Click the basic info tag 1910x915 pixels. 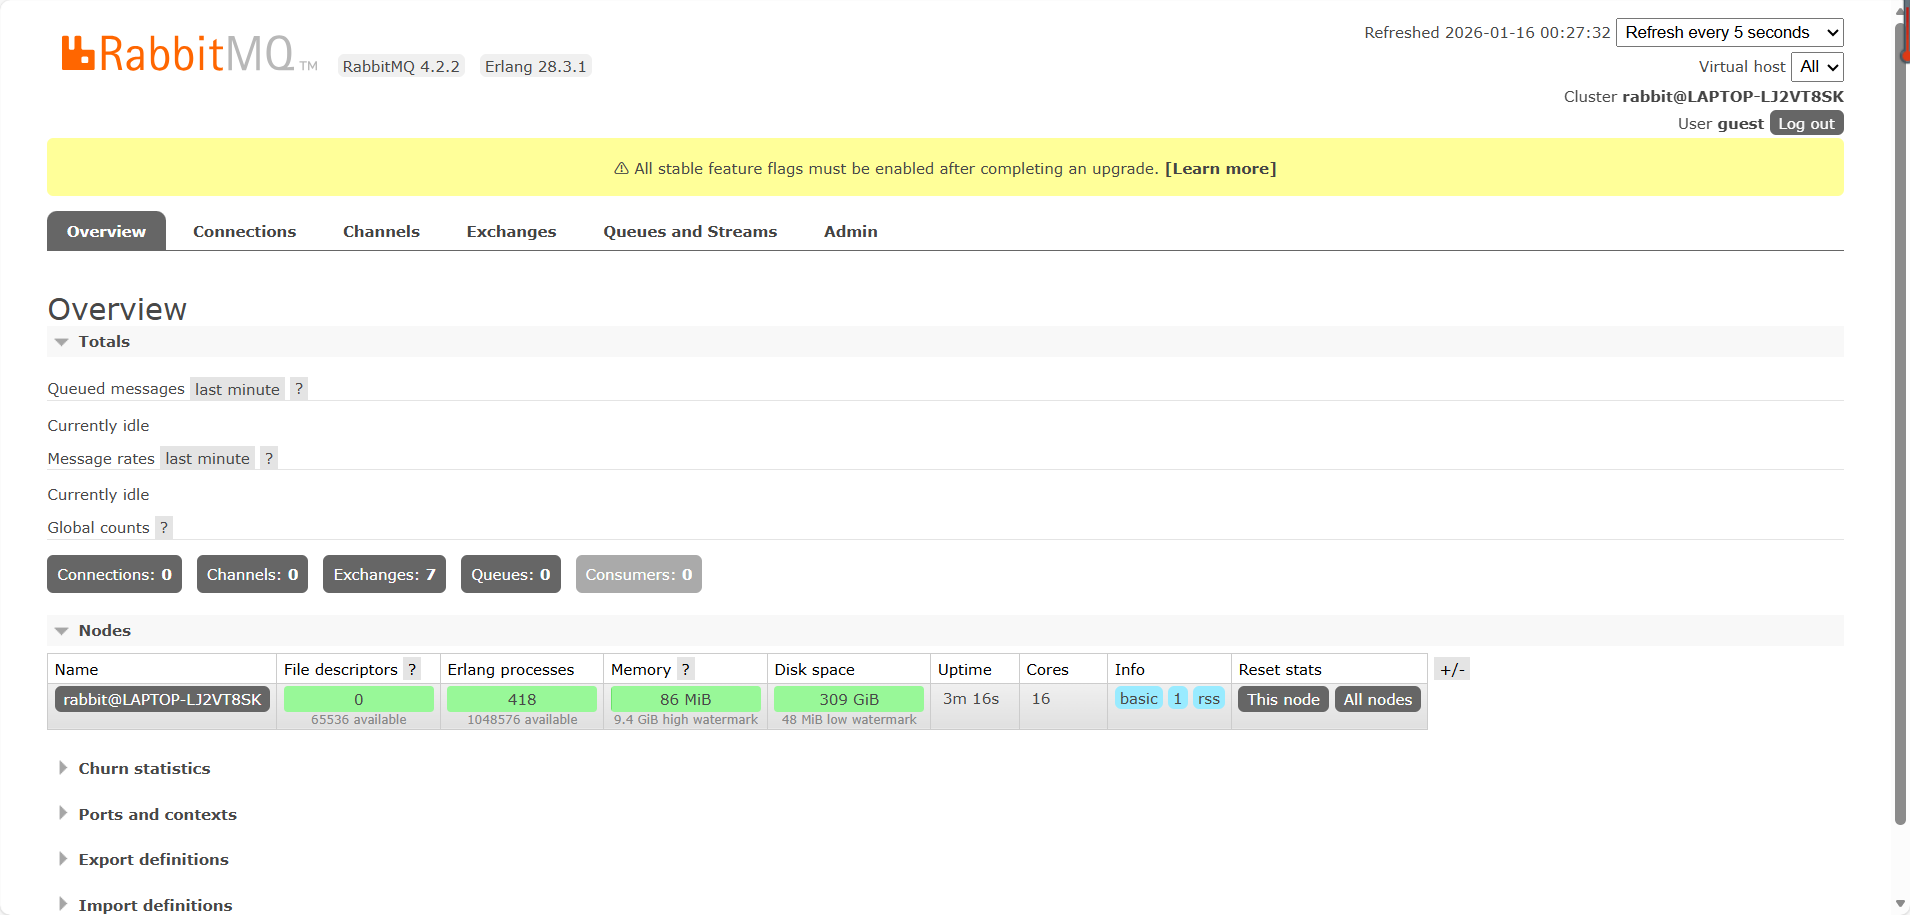click(1138, 698)
